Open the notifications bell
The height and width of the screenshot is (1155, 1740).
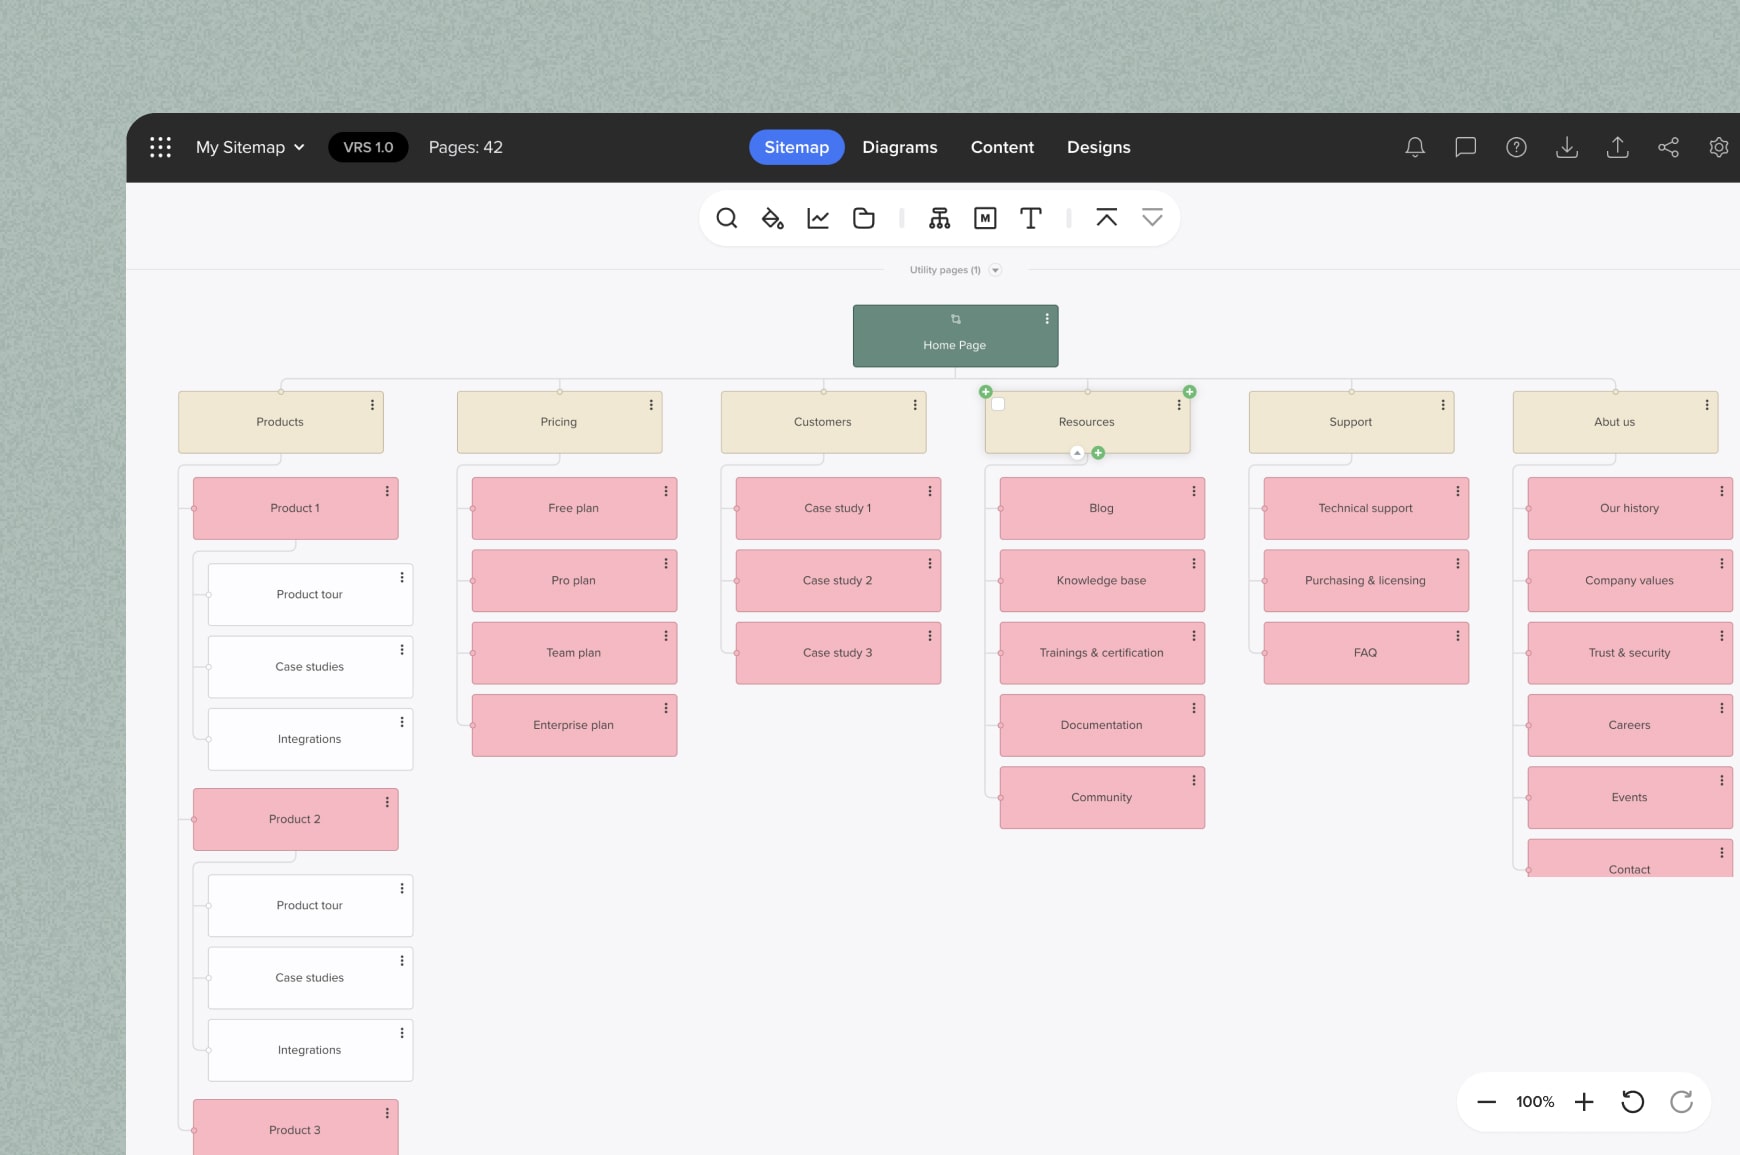pos(1414,148)
